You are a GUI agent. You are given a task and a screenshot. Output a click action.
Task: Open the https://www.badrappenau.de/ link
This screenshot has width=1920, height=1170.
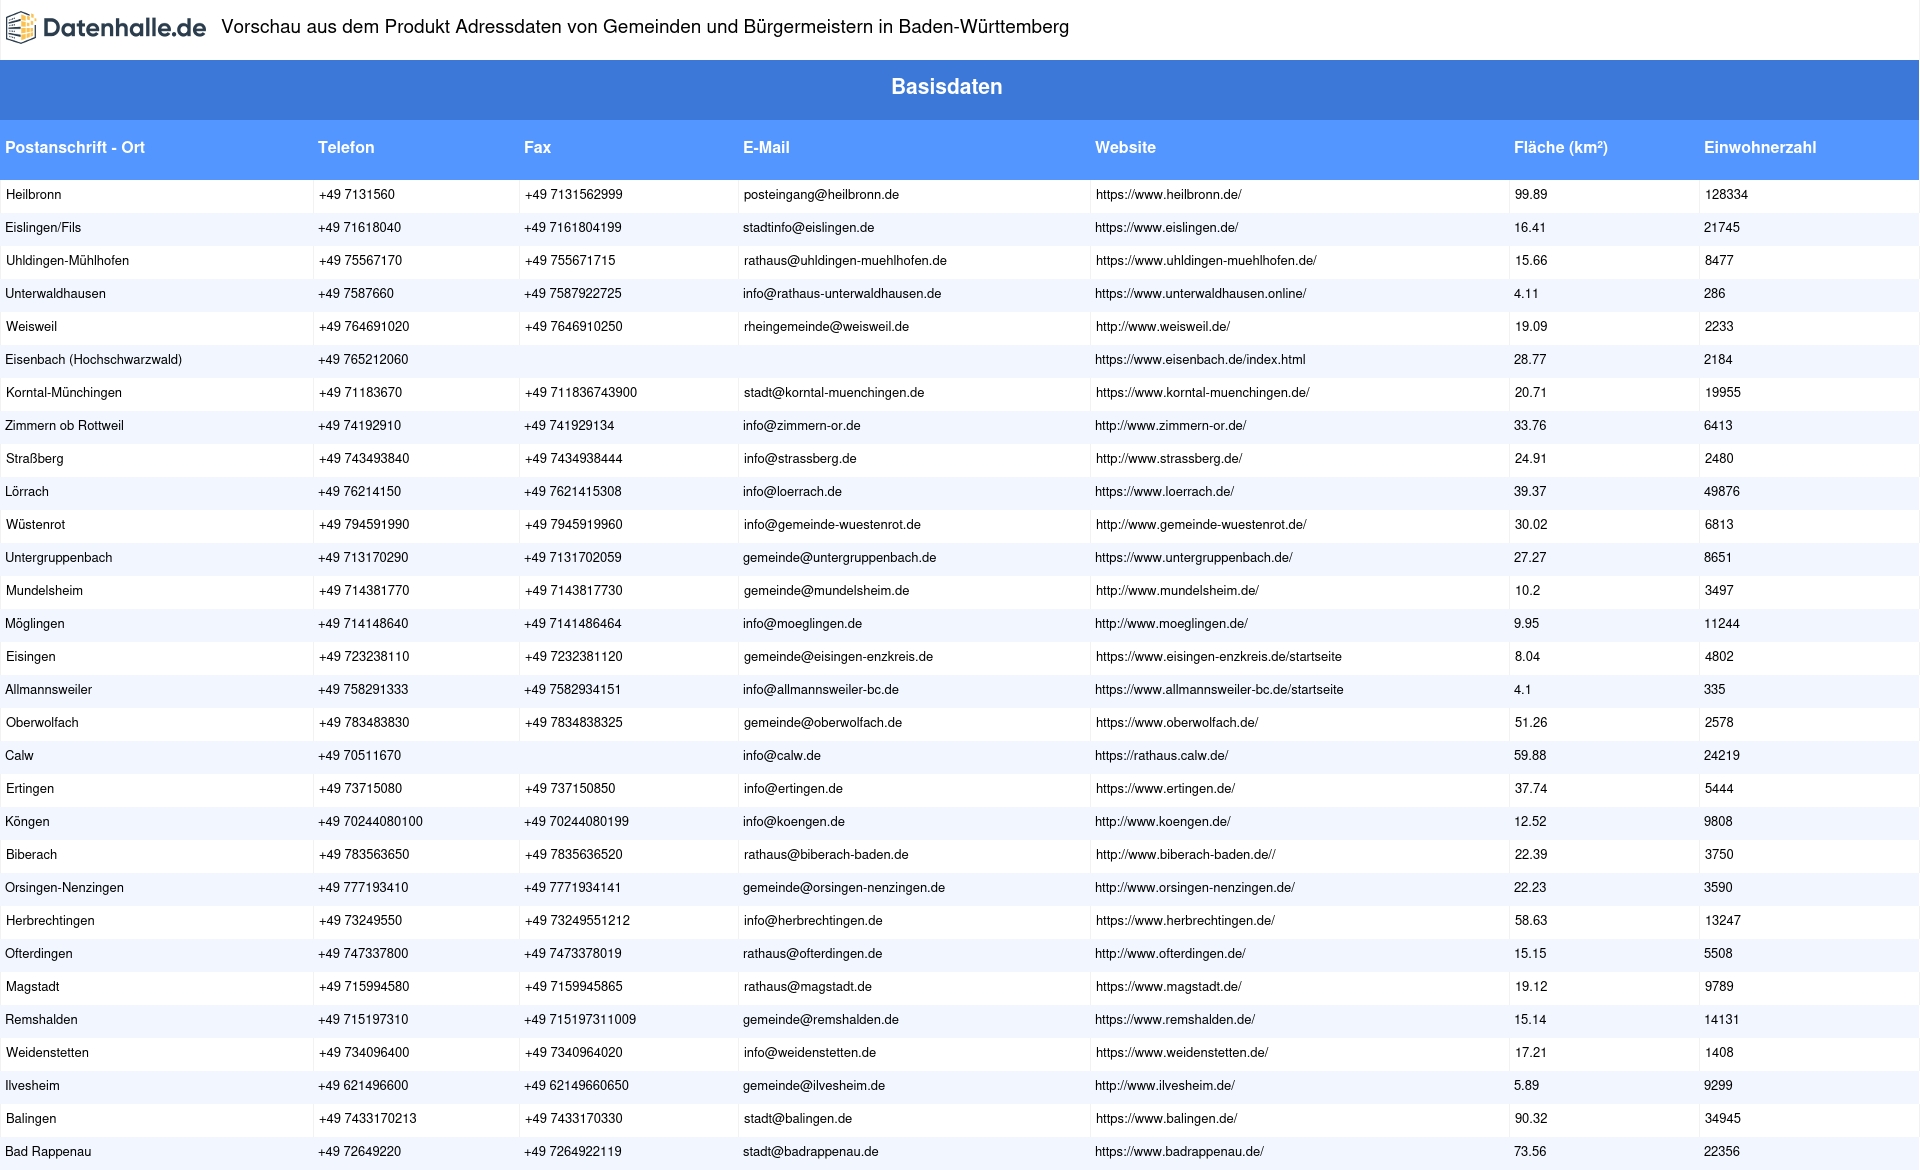pos(1179,1152)
